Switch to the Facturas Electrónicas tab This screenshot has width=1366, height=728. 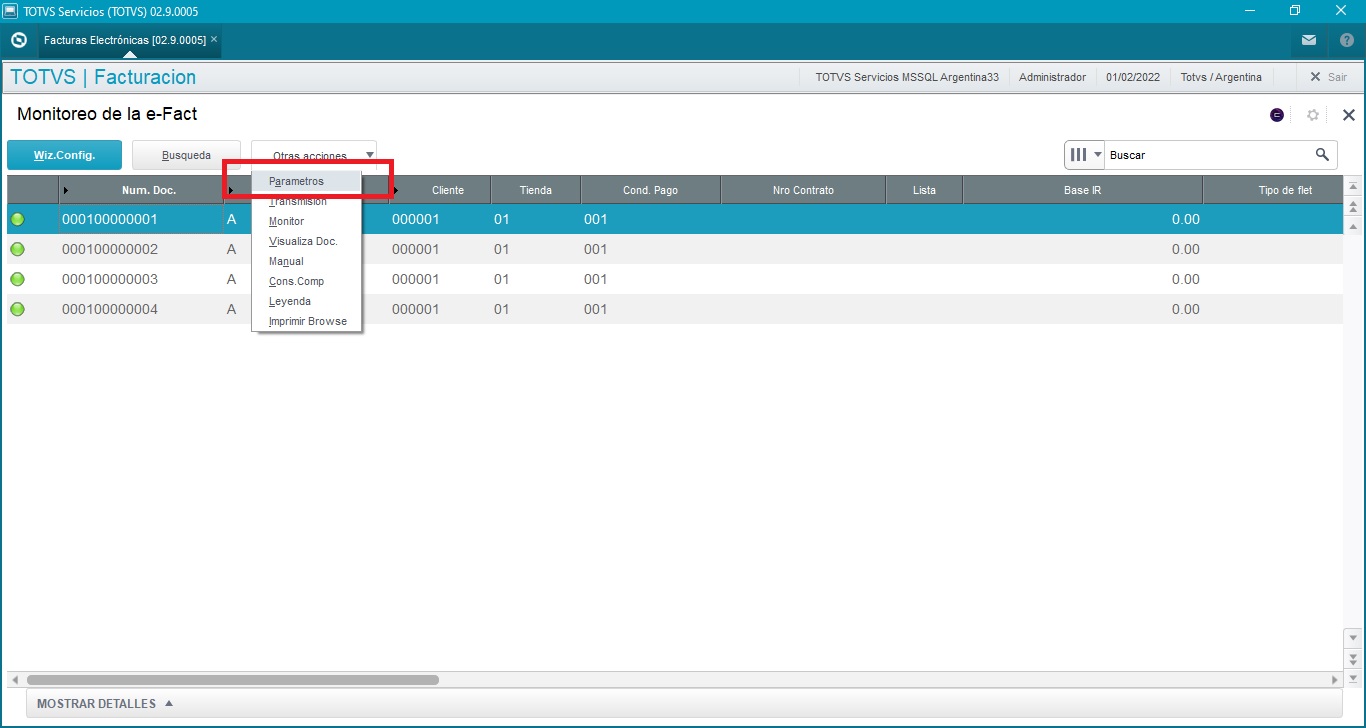pyautogui.click(x=125, y=40)
